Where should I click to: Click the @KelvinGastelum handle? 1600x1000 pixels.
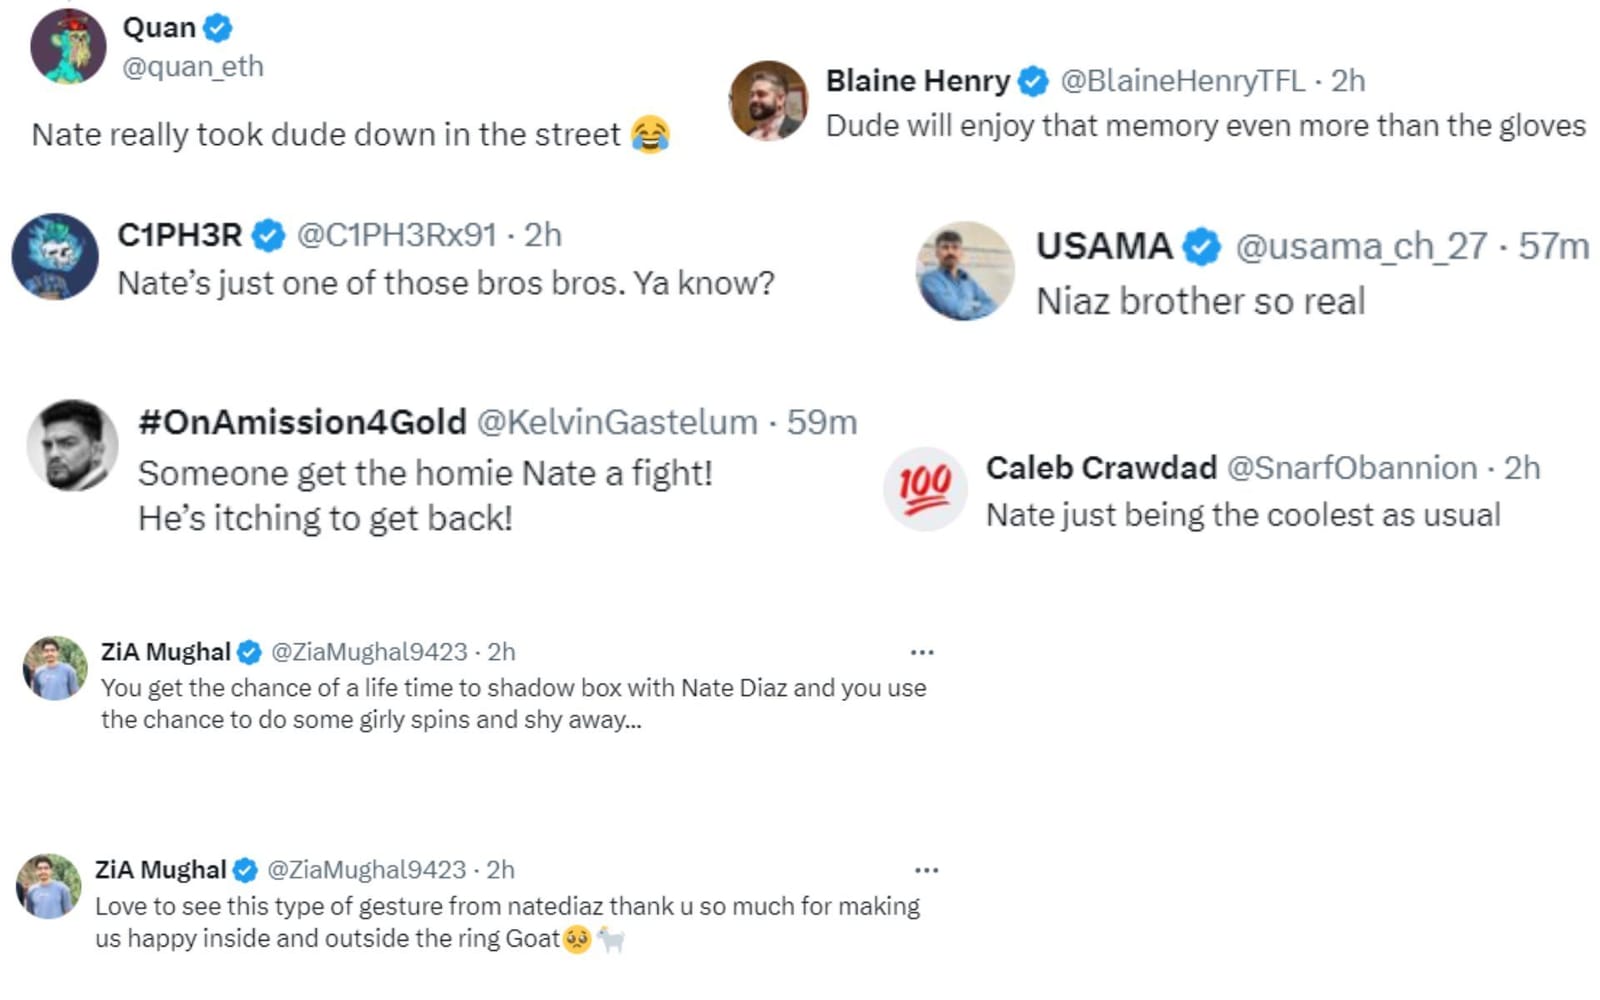pyautogui.click(x=617, y=422)
